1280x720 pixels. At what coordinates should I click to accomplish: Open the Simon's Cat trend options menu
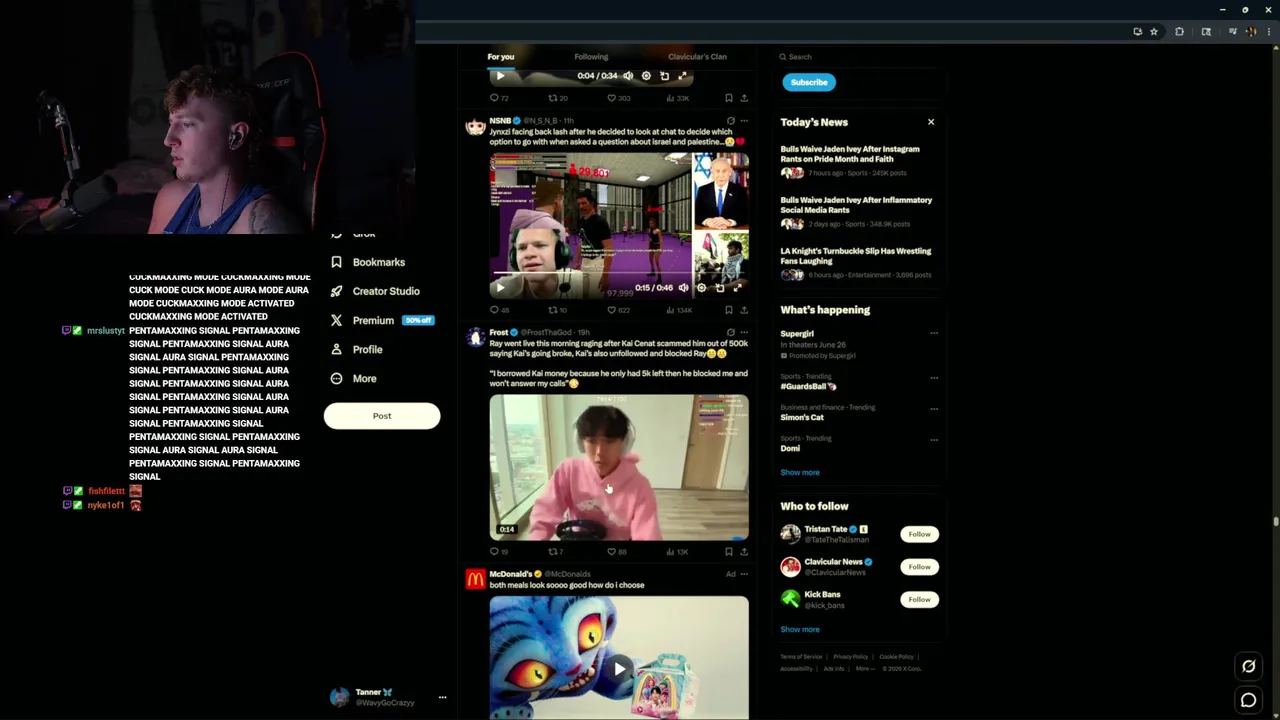(934, 409)
